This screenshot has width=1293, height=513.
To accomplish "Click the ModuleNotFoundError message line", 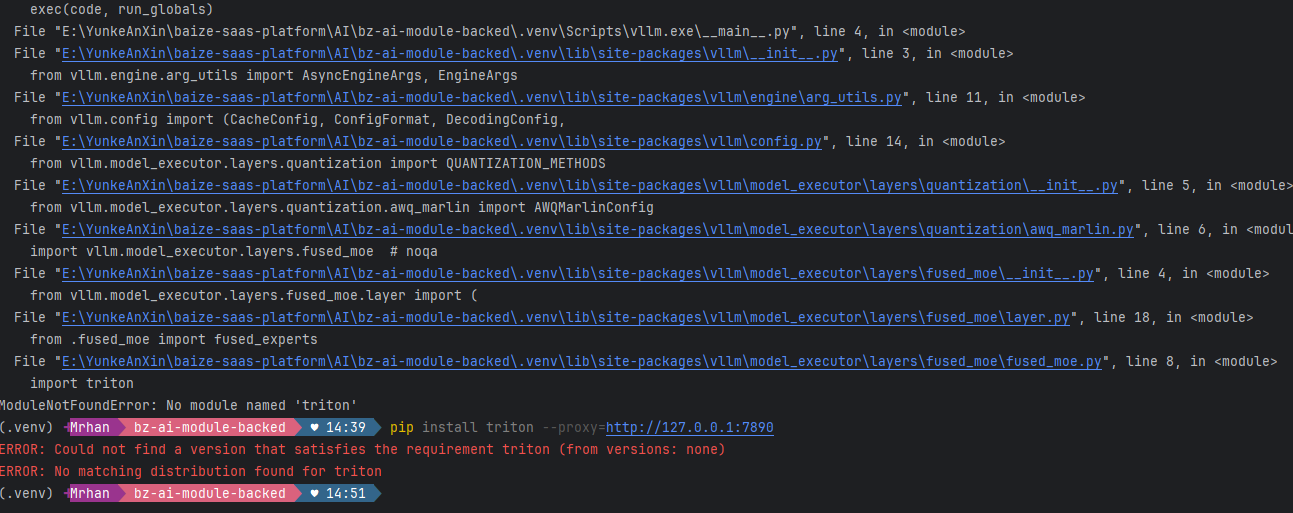I will [179, 405].
